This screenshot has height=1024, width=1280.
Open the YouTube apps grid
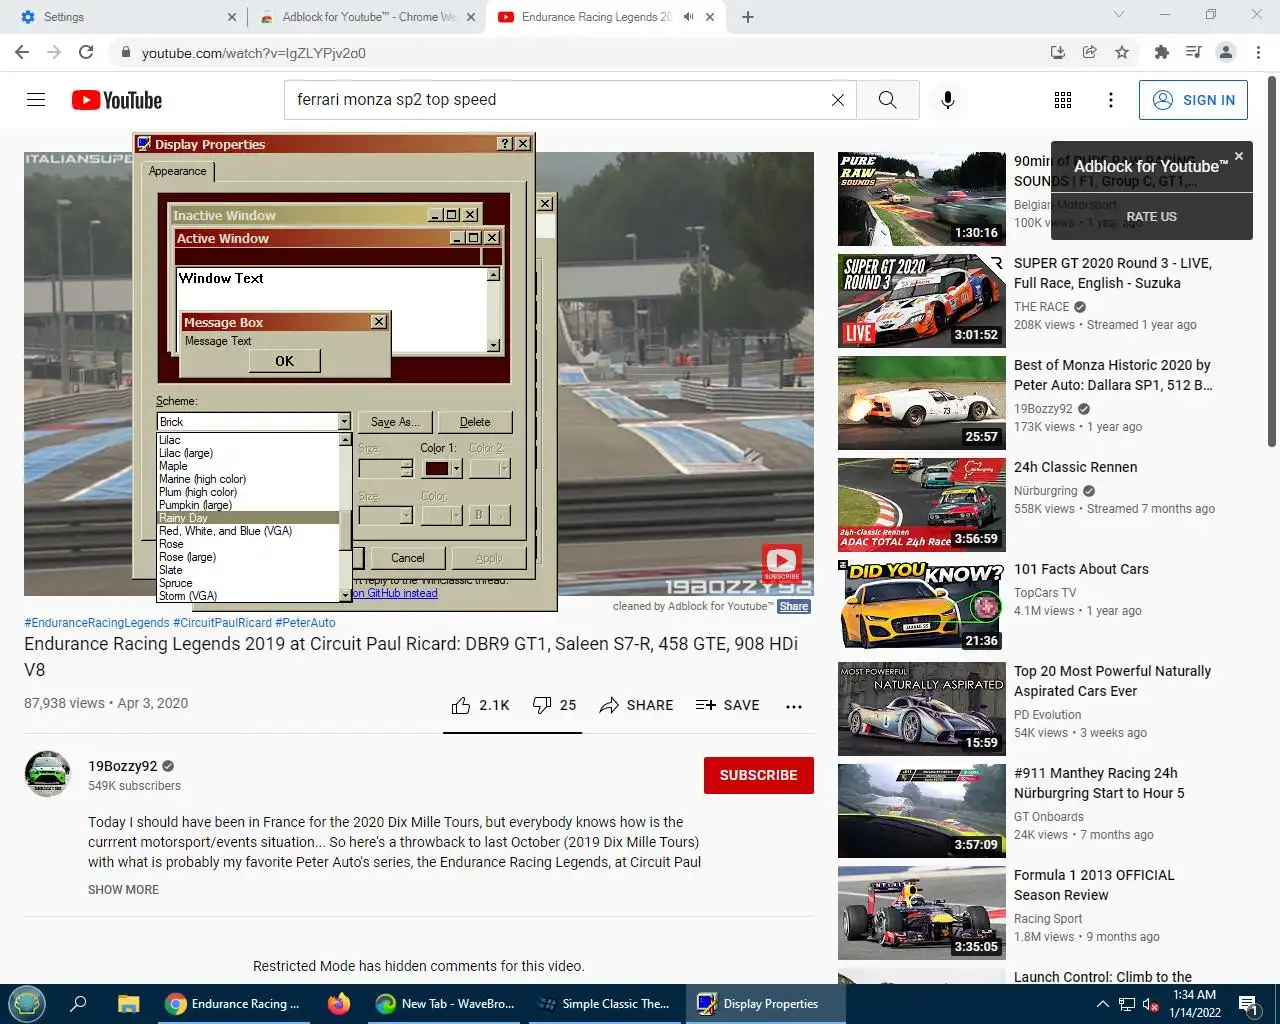click(x=1063, y=100)
